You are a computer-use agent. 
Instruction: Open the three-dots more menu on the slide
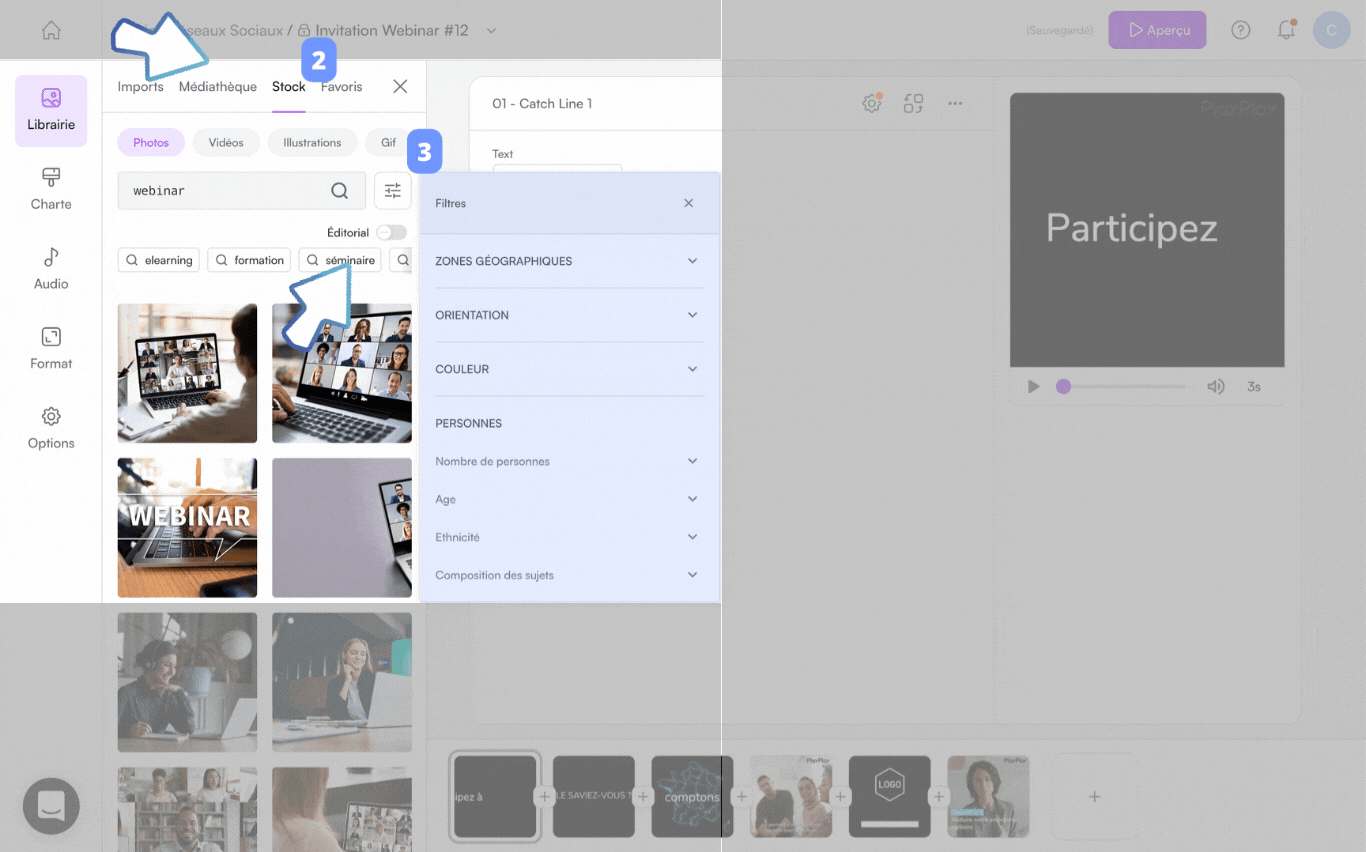click(955, 103)
